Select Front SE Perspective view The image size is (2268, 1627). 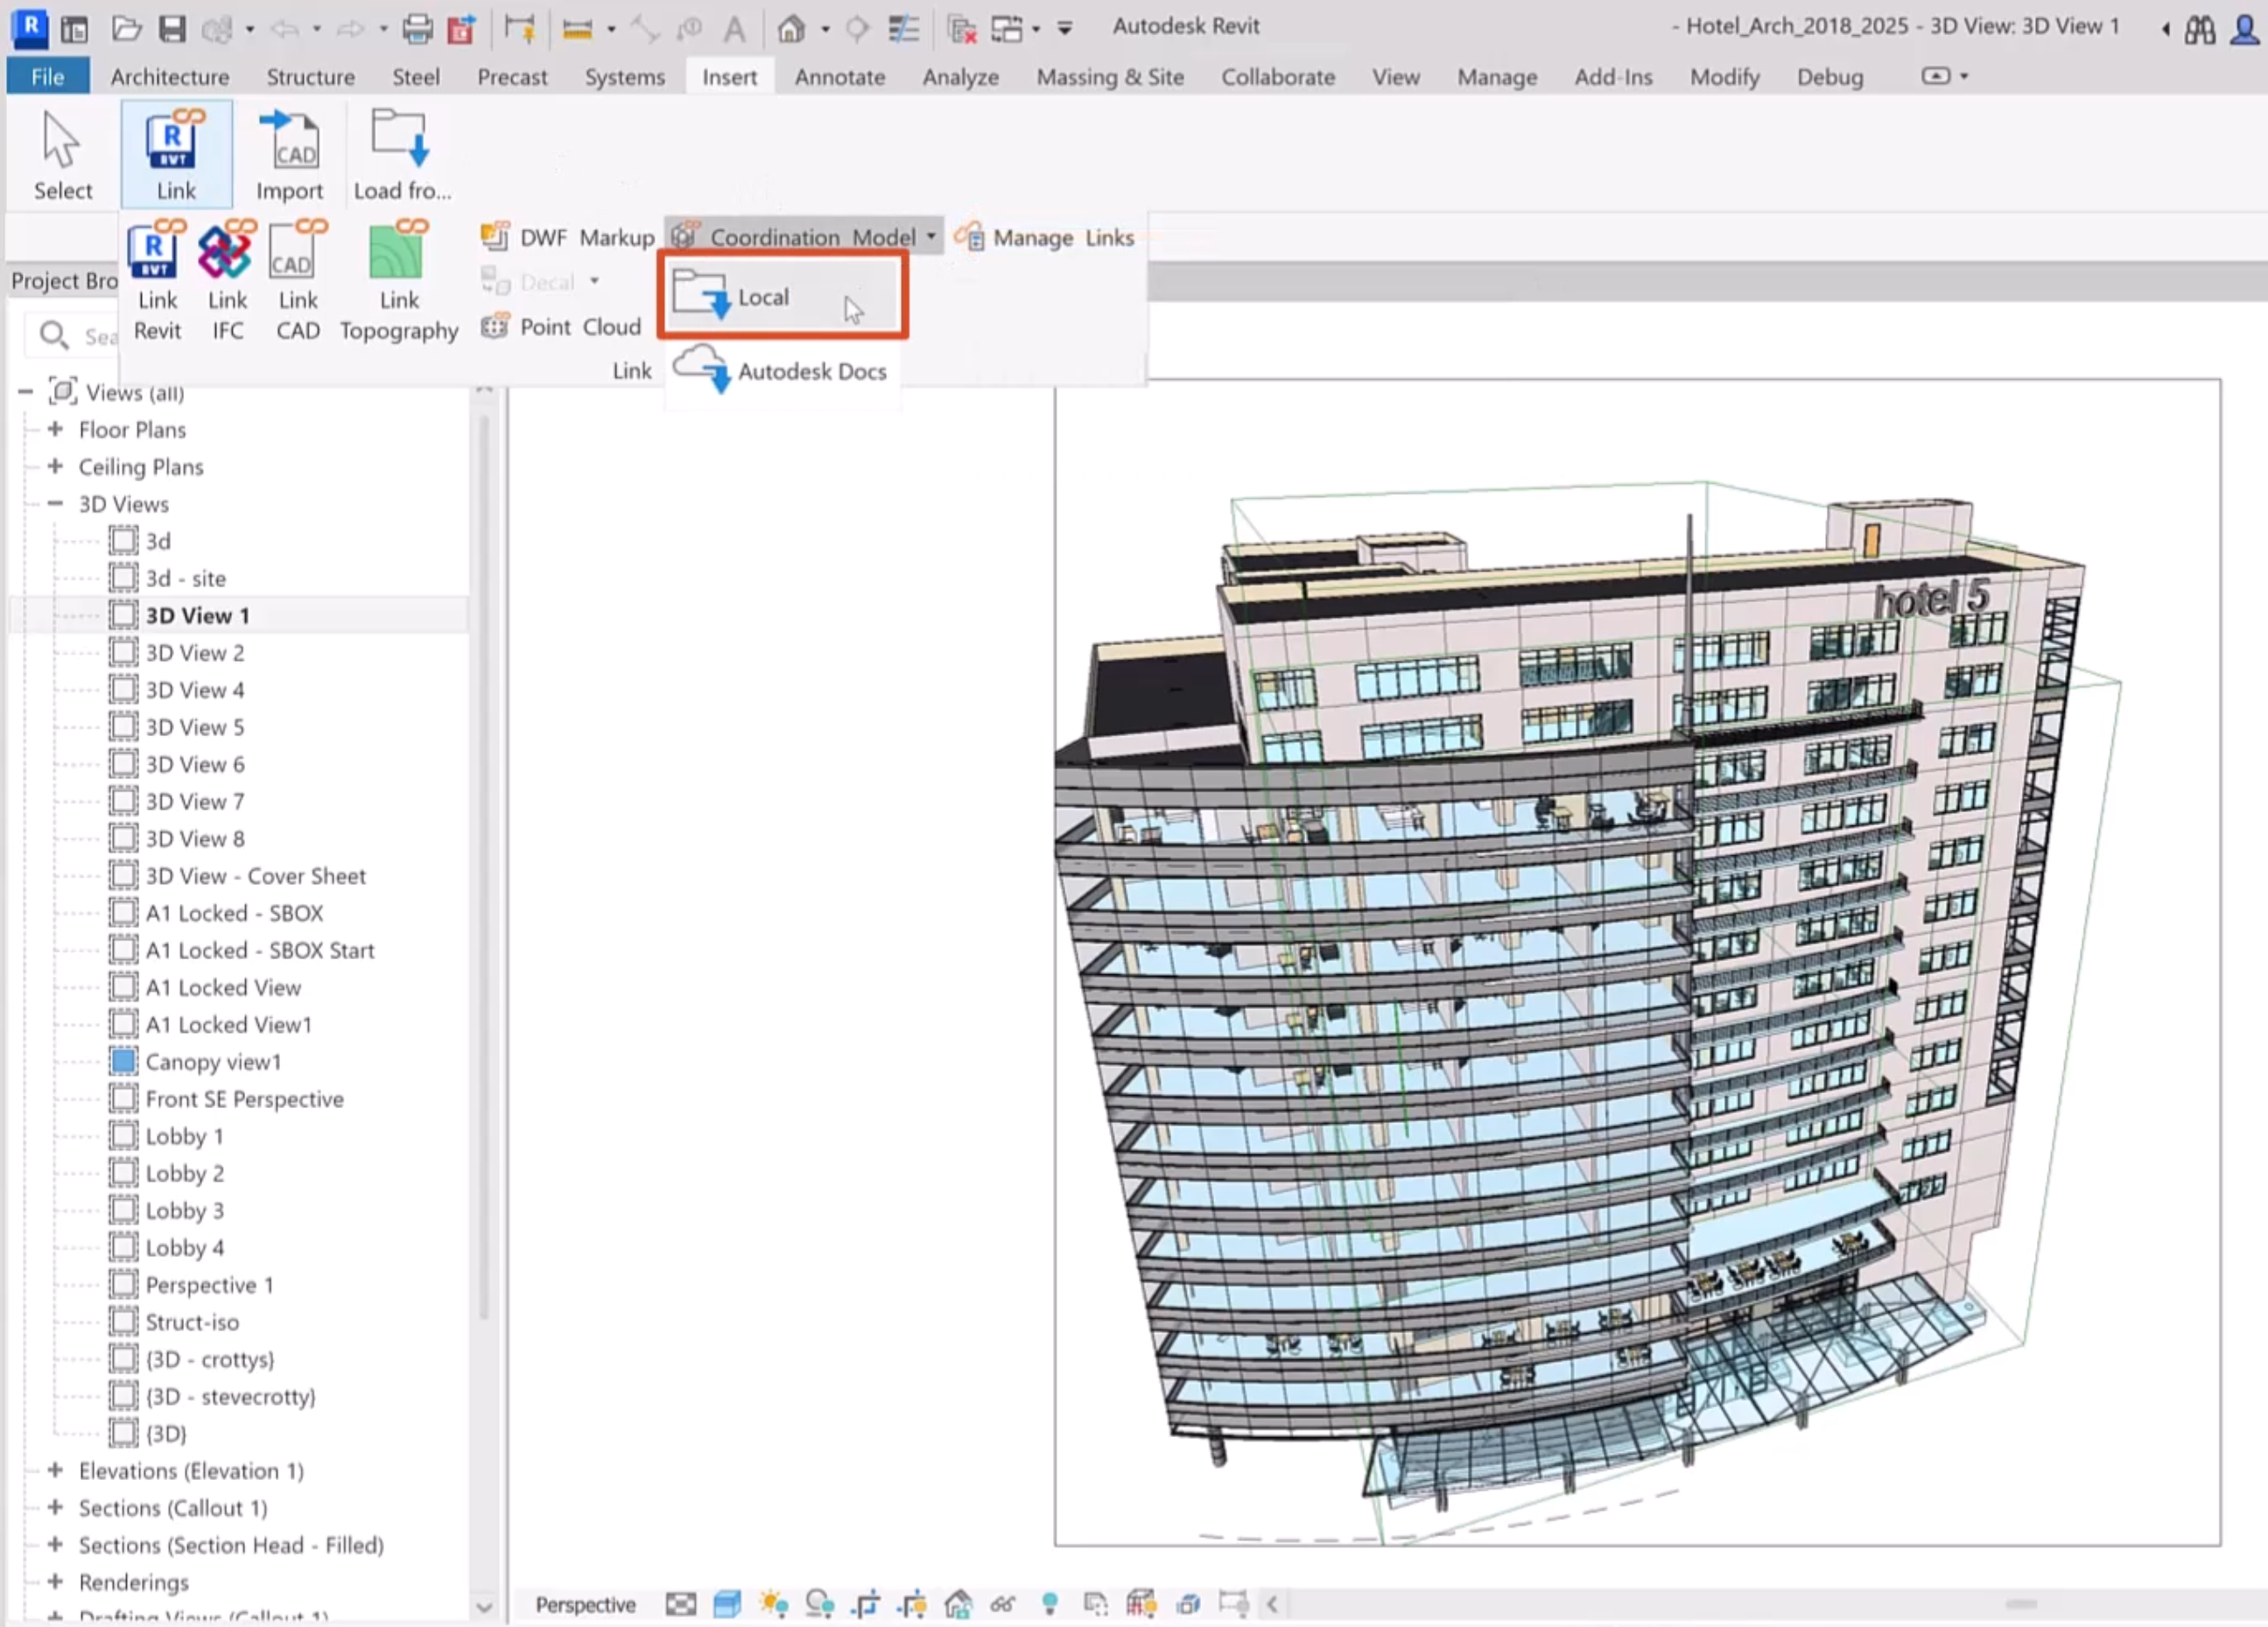[244, 1099]
